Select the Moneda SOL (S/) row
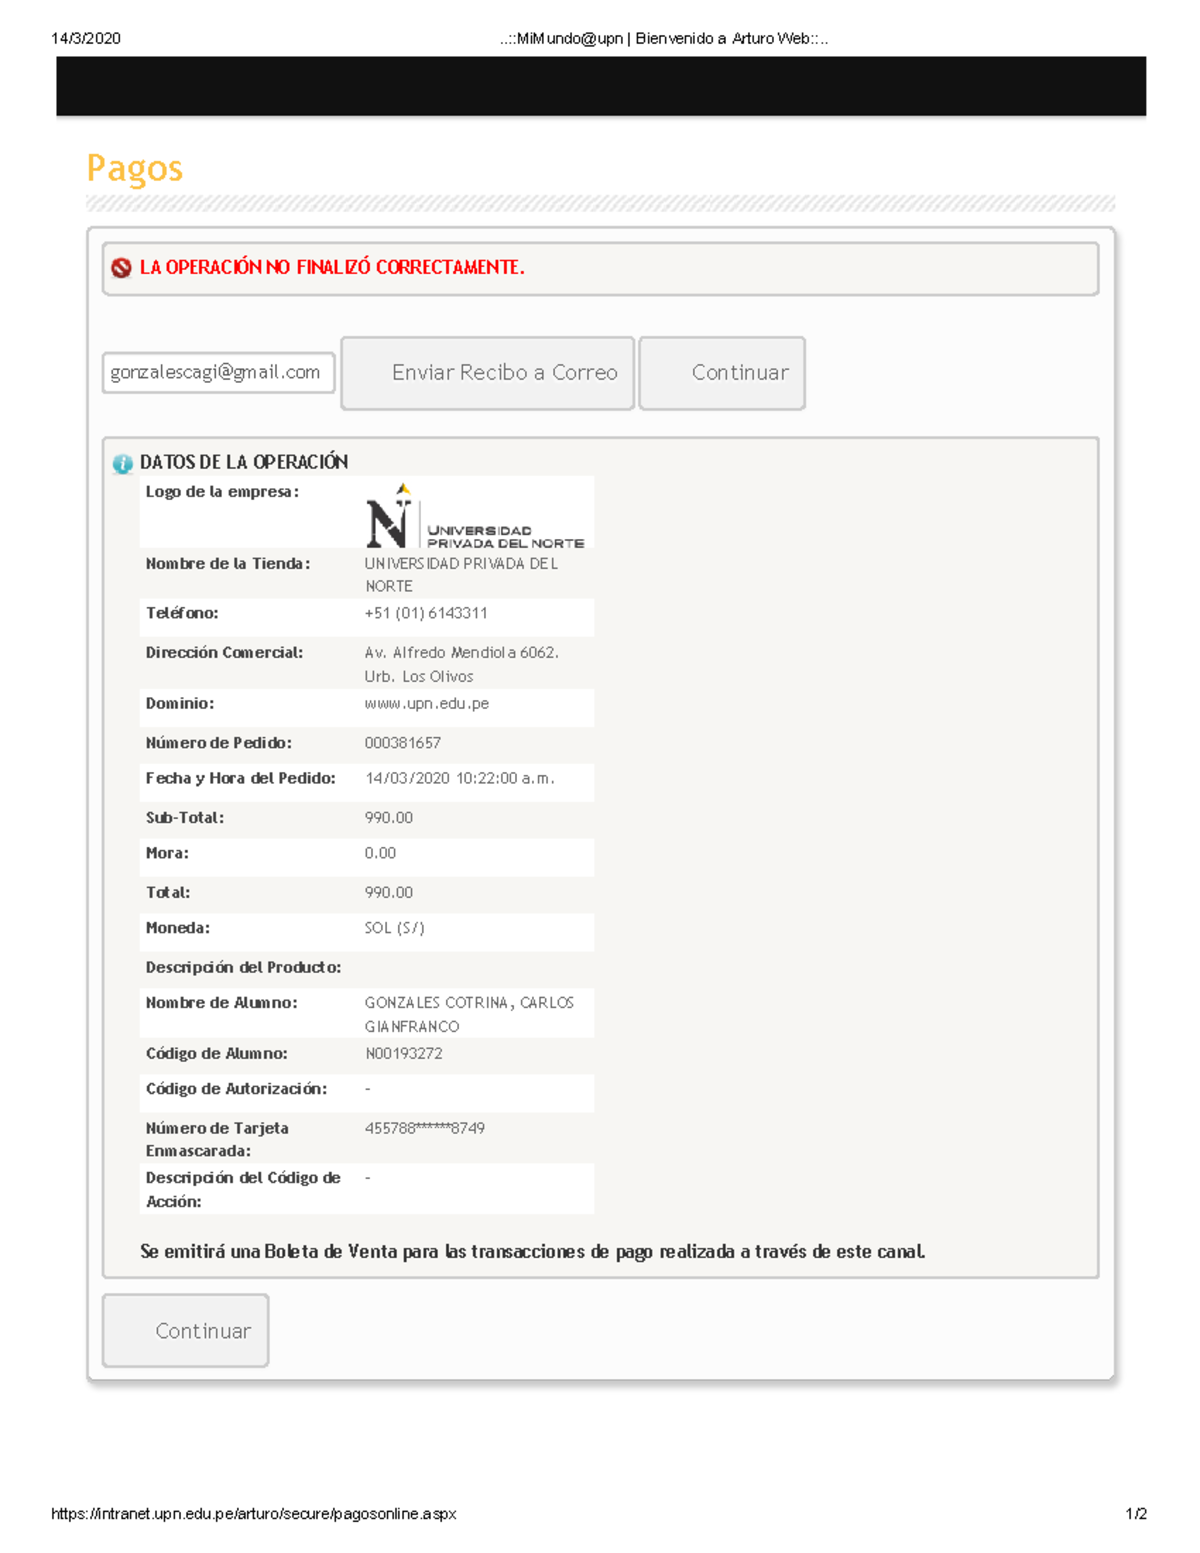The width and height of the screenshot is (1200, 1553). (x=366, y=928)
